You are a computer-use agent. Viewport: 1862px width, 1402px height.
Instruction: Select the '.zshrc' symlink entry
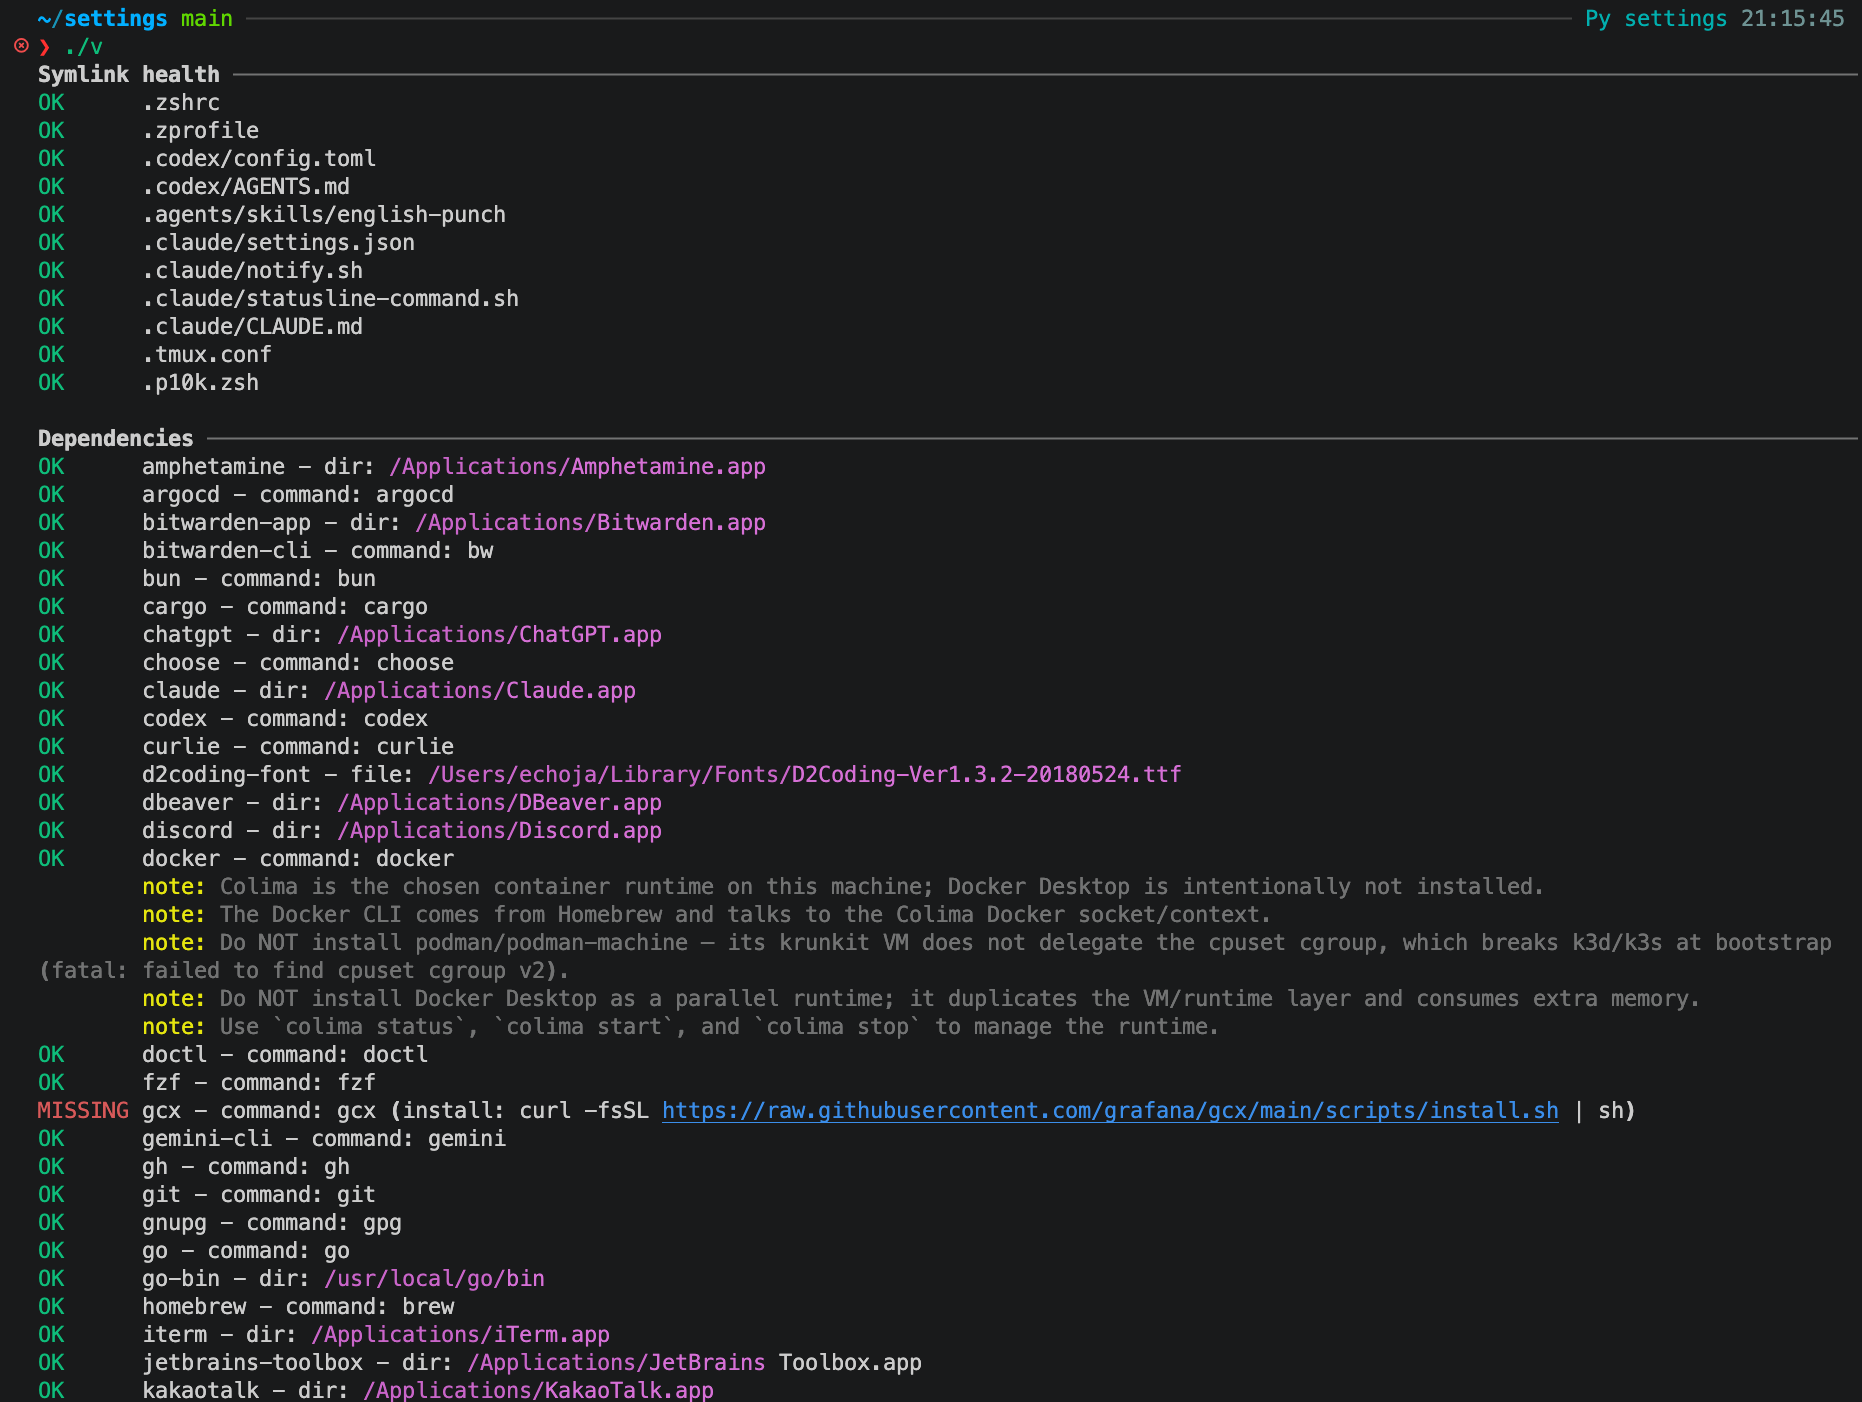click(x=181, y=103)
